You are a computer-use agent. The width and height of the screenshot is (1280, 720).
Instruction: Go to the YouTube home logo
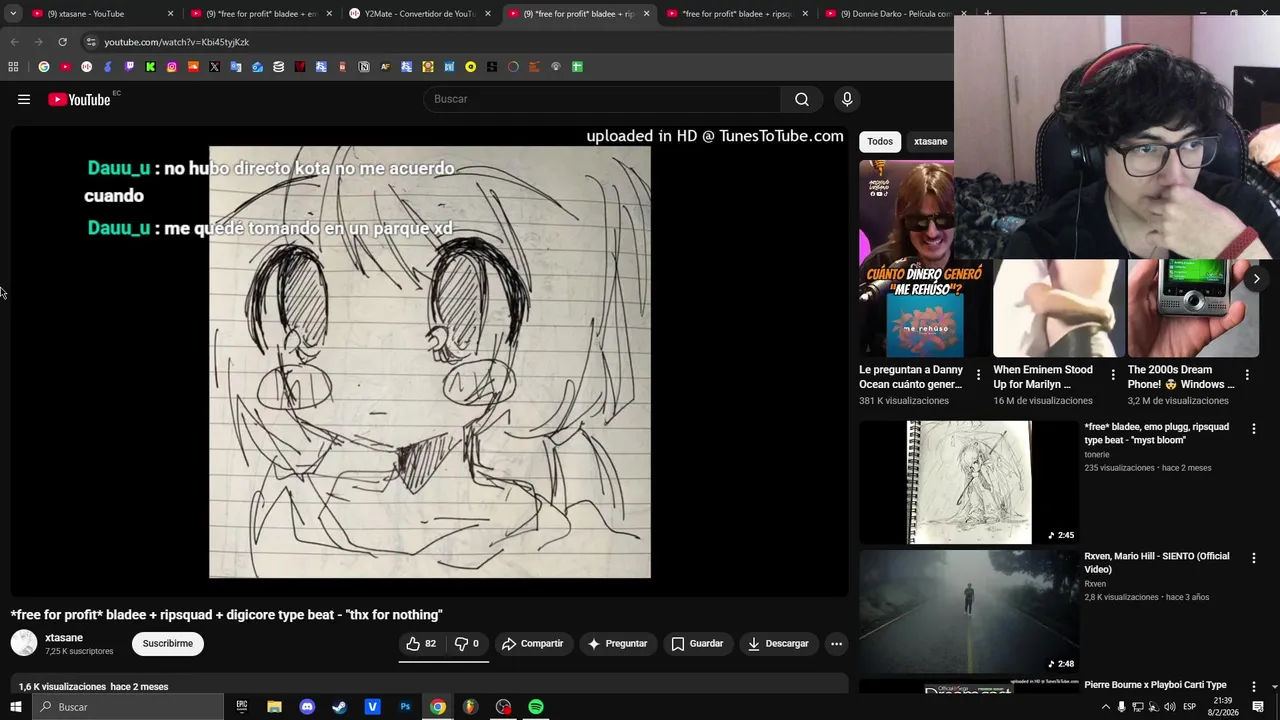click(79, 99)
